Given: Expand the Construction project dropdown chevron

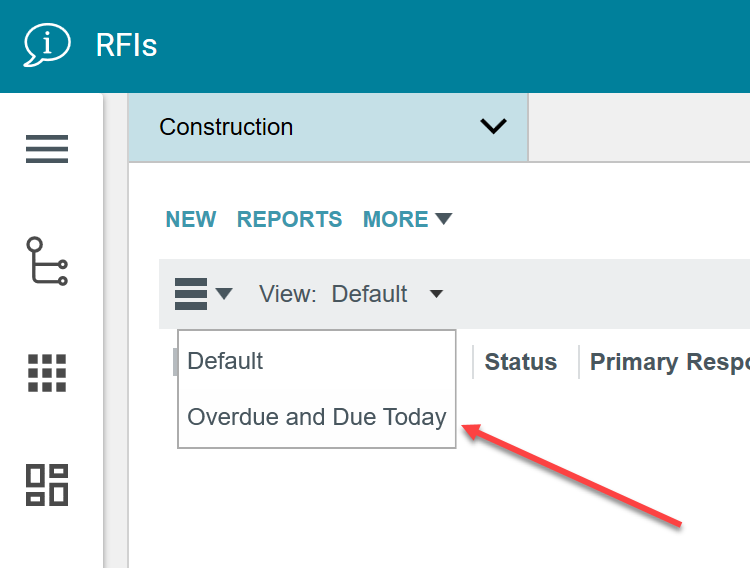Looking at the screenshot, I should pyautogui.click(x=493, y=127).
